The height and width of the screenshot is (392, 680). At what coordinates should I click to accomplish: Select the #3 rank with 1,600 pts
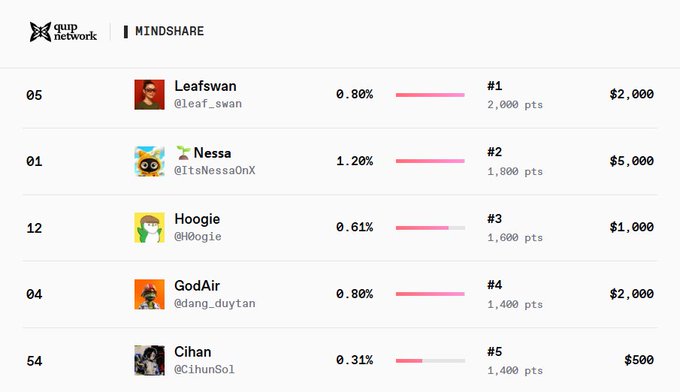point(515,228)
